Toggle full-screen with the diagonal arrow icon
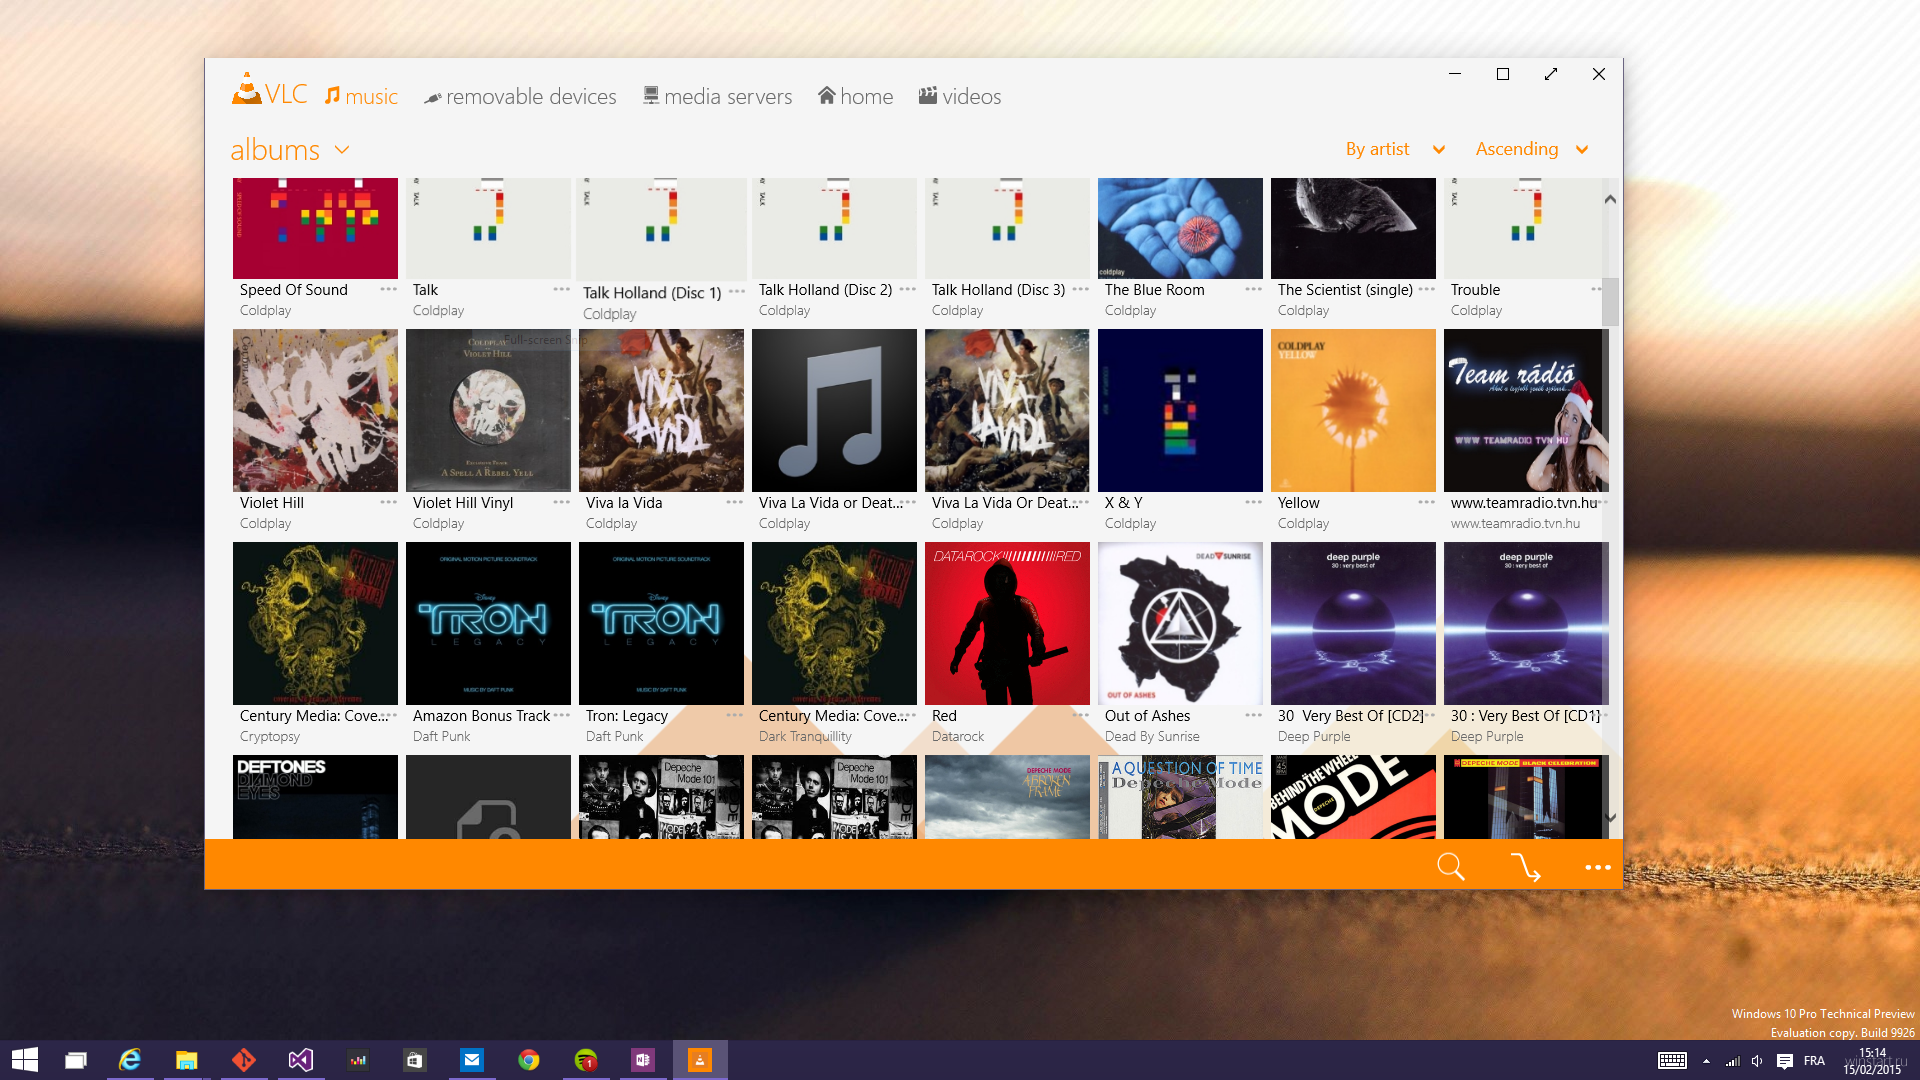Viewport: 1920px width, 1080px height. coord(1551,74)
